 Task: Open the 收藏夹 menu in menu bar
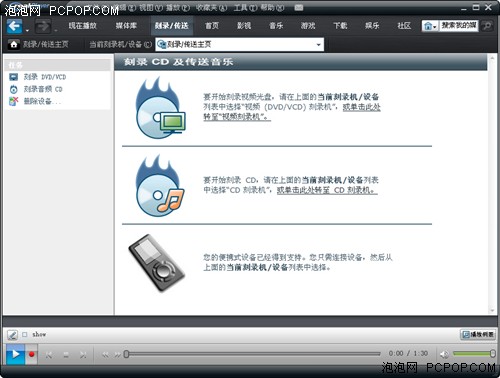point(211,7)
